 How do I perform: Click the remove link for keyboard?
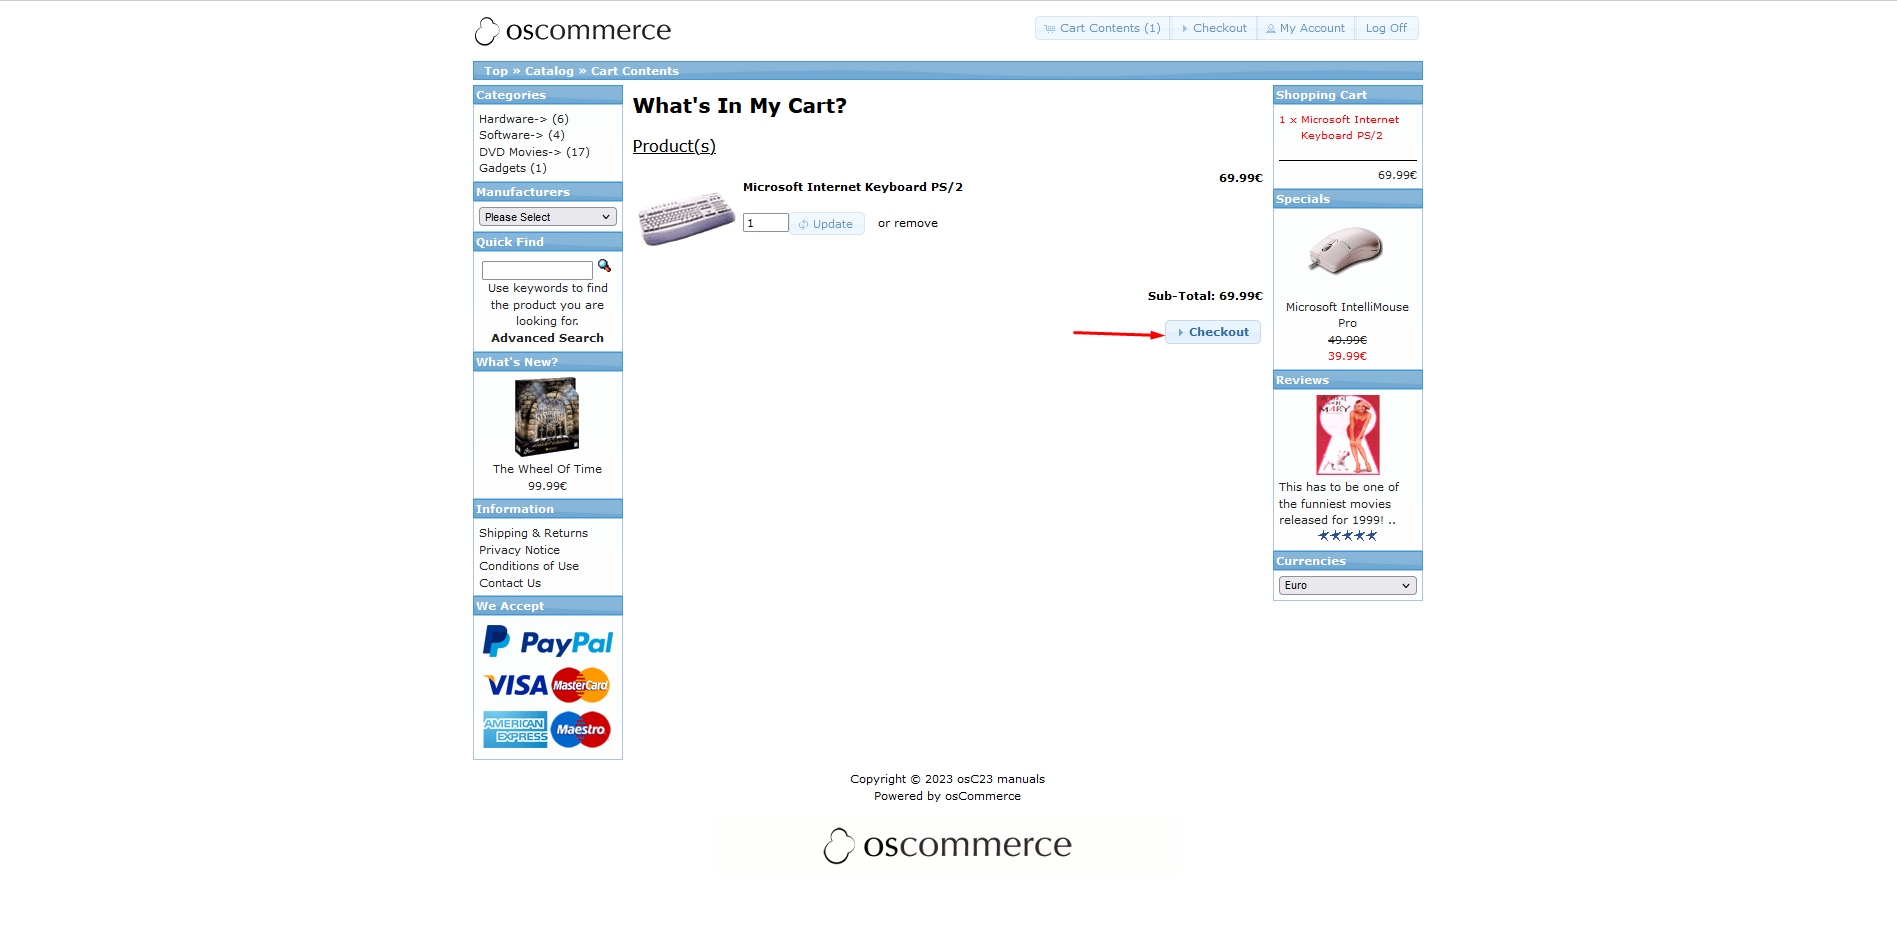[916, 223]
